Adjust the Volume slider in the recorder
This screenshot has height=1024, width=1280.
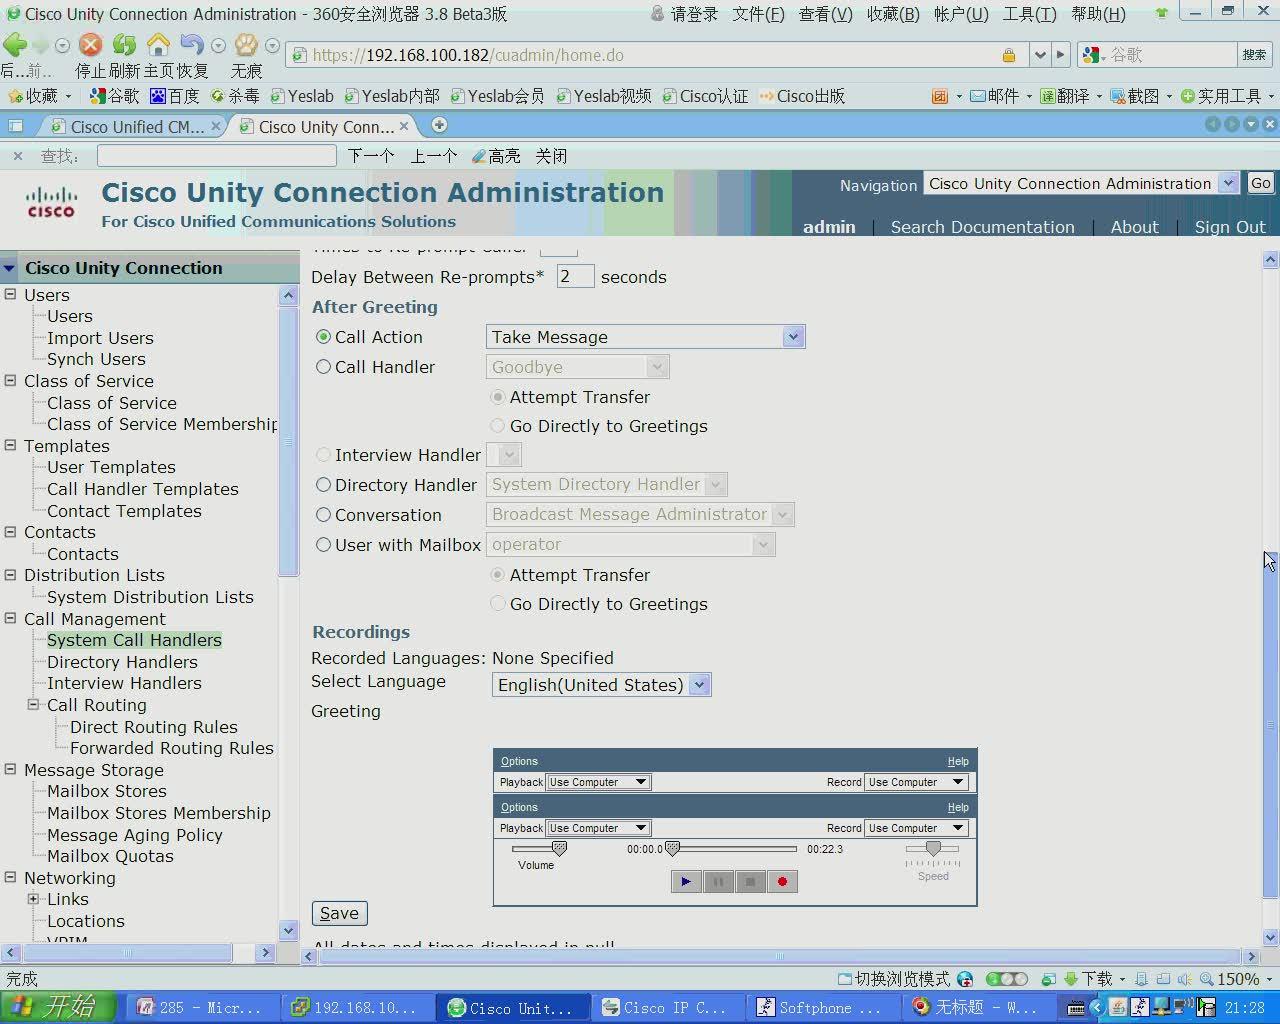tap(559, 849)
